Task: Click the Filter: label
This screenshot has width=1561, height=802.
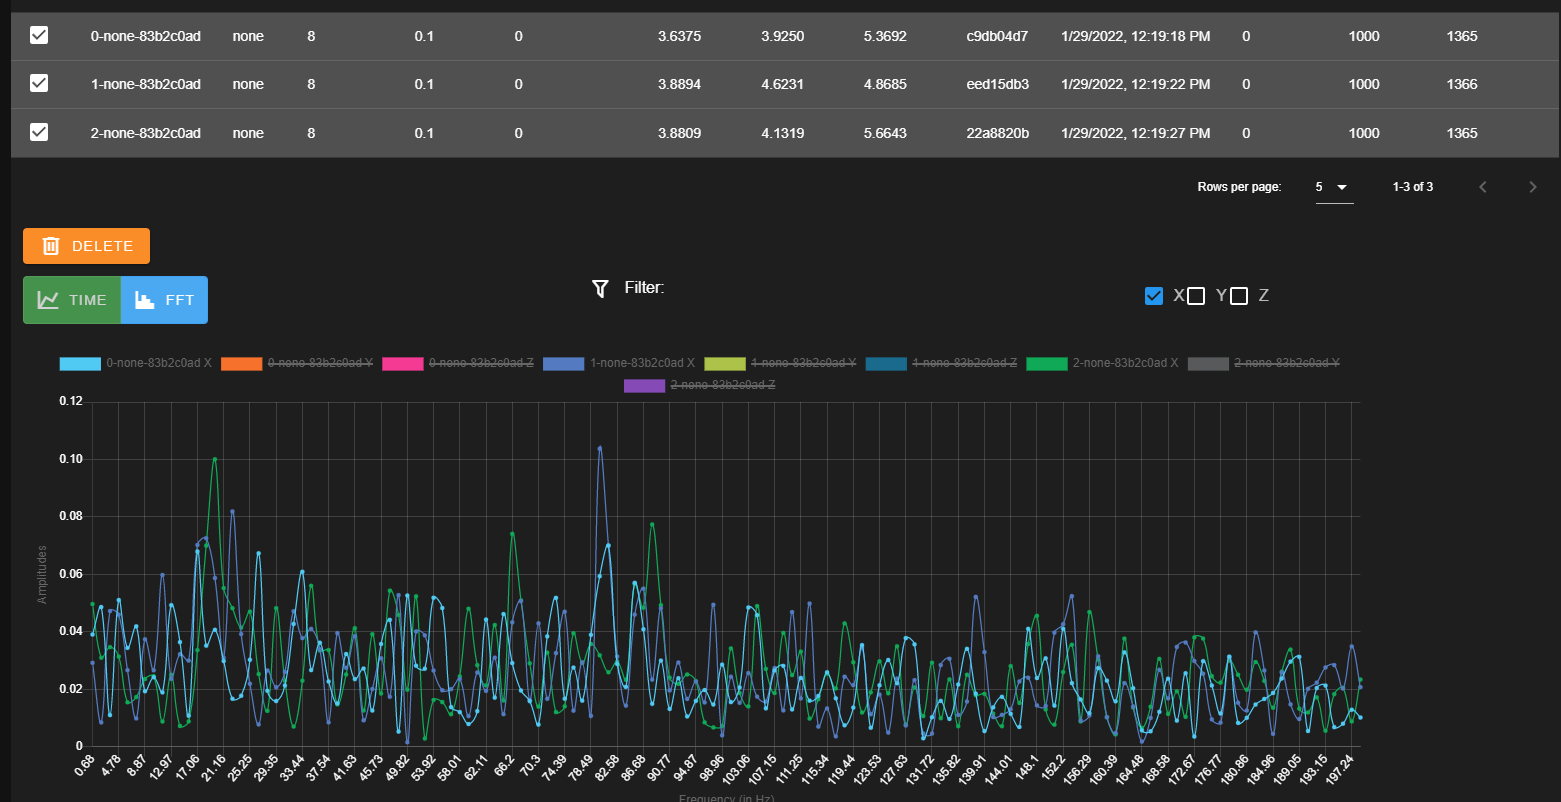Action: (644, 288)
